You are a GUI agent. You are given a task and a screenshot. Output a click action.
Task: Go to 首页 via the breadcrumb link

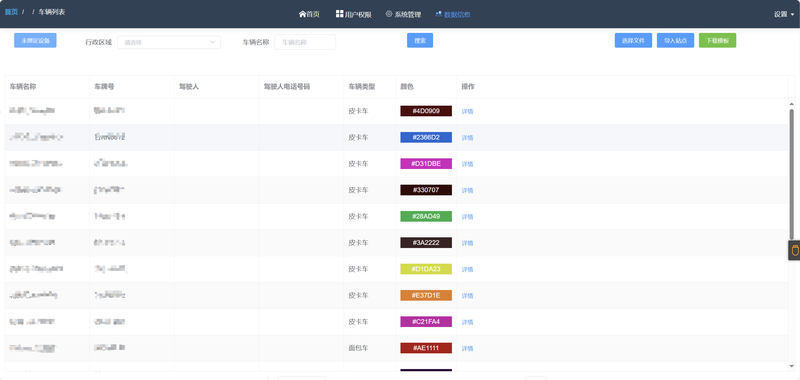[11, 11]
